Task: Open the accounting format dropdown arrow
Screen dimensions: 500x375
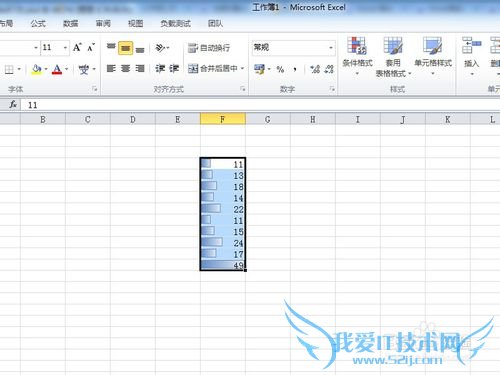Action: tap(269, 69)
